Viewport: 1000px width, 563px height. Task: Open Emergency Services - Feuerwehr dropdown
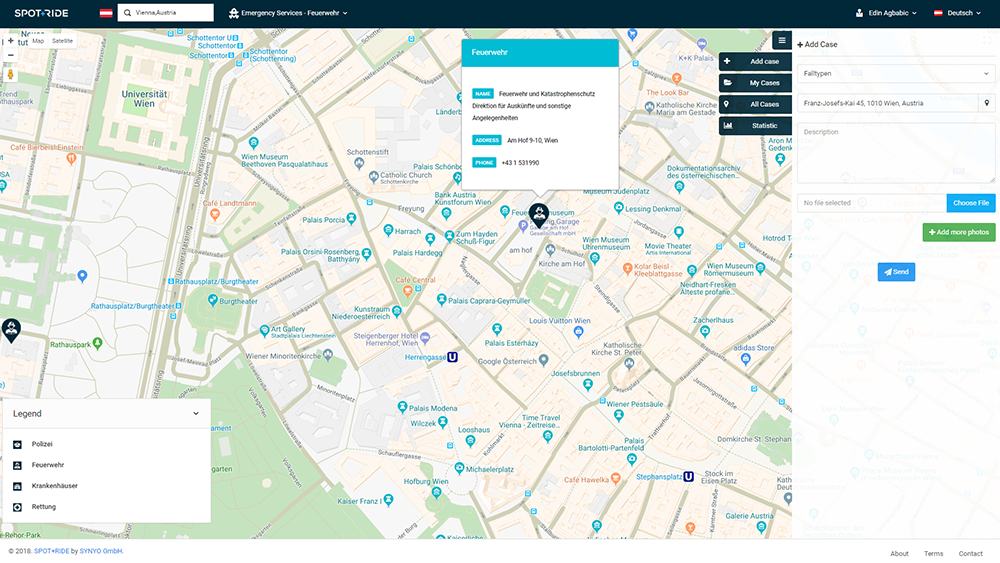point(288,13)
